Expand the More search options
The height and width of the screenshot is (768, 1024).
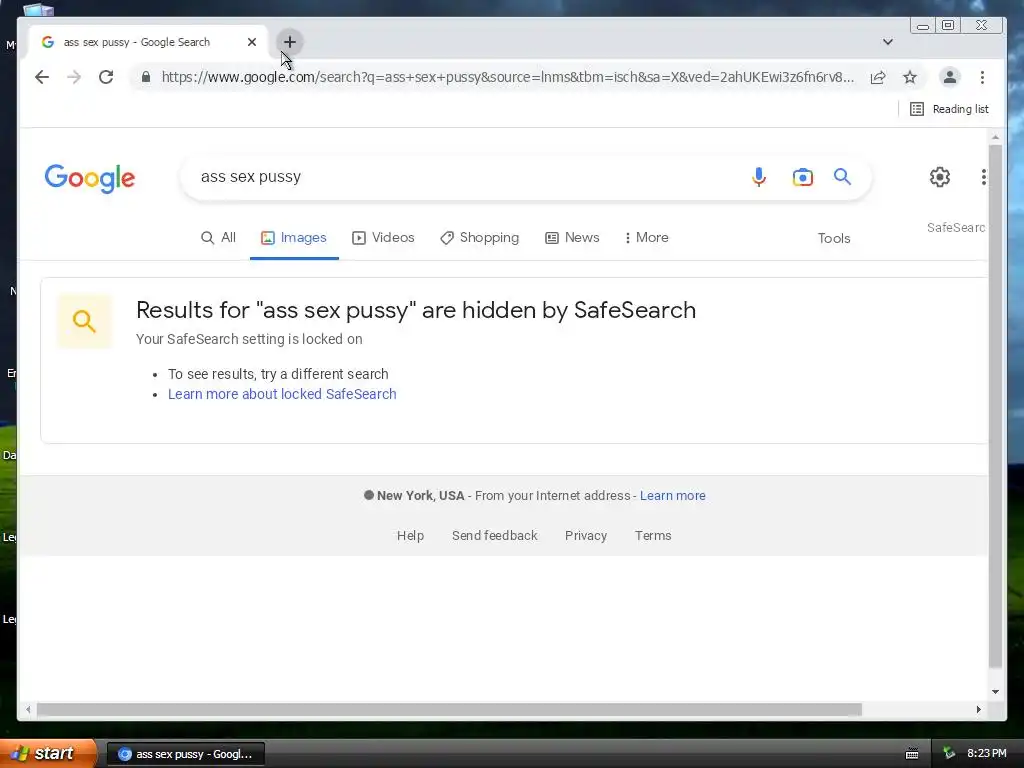tap(647, 238)
